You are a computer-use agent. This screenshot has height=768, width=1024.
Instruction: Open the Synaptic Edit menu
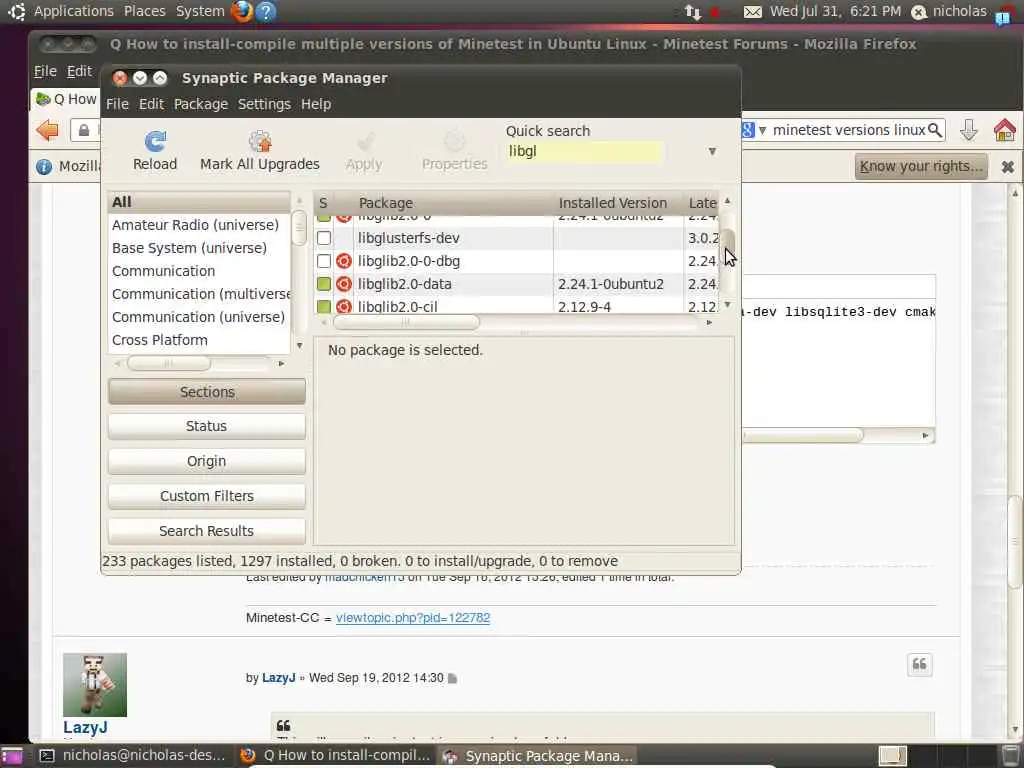tap(152, 104)
